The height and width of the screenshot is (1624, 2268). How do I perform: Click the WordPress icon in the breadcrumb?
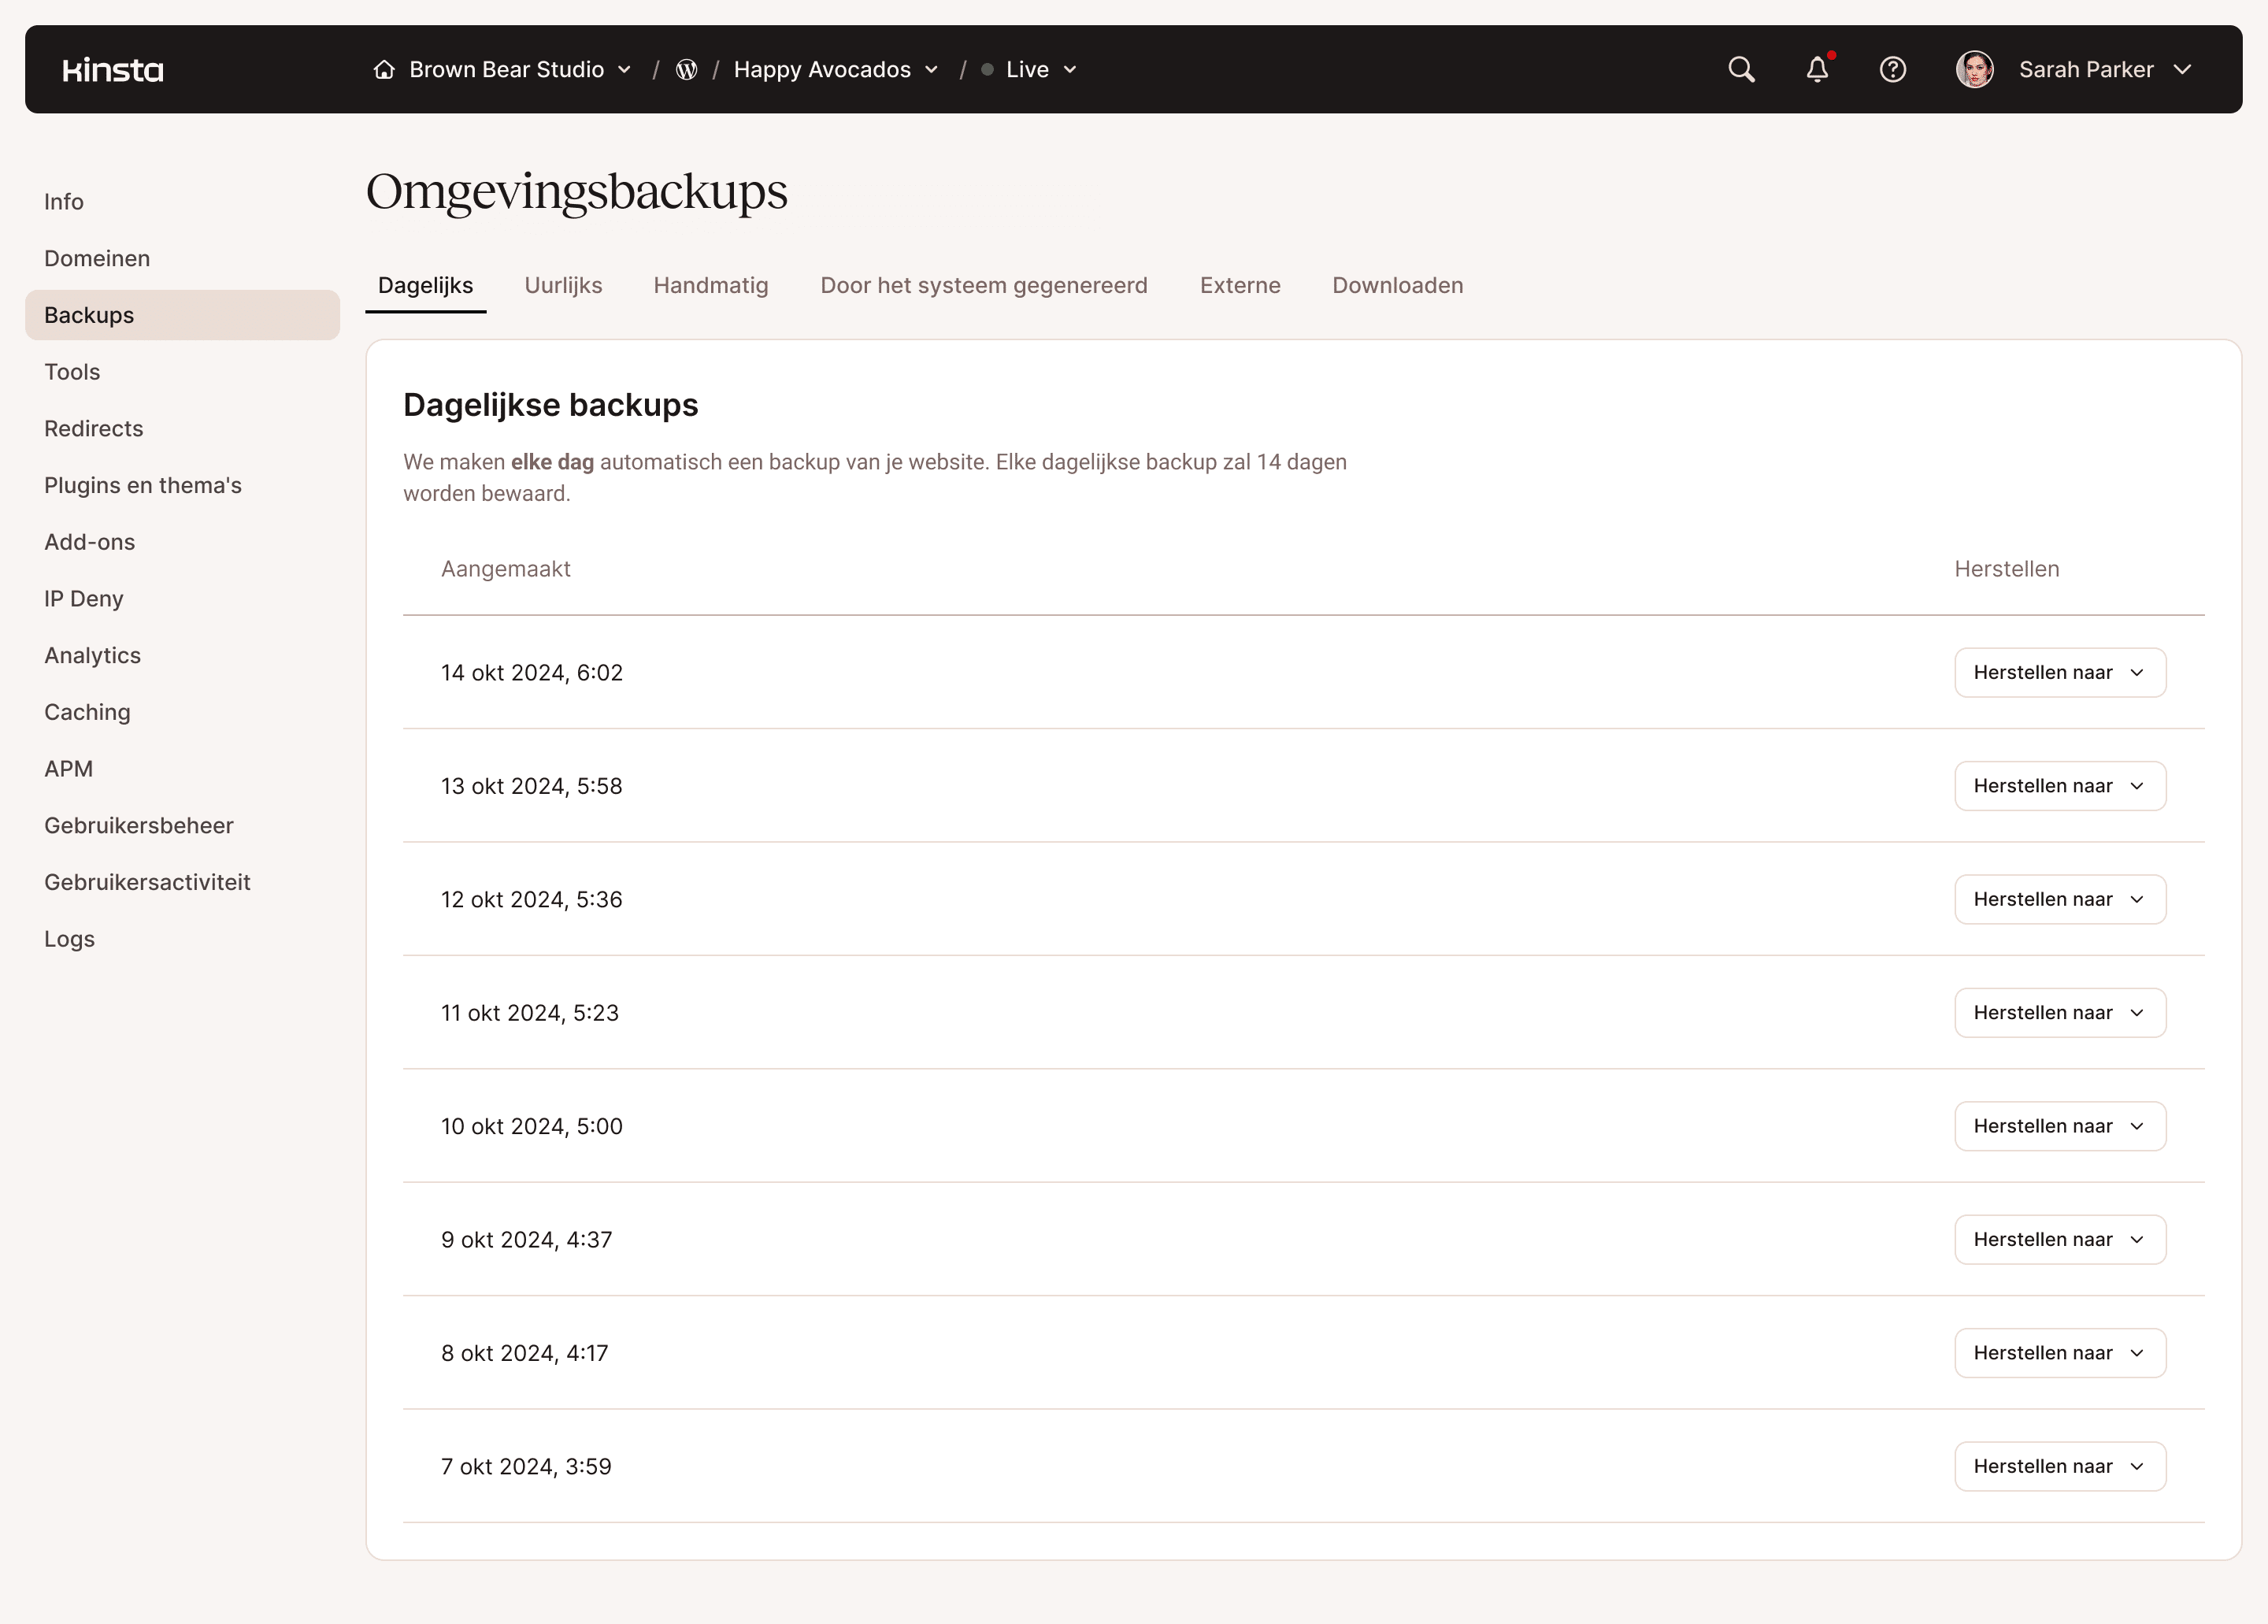(687, 69)
